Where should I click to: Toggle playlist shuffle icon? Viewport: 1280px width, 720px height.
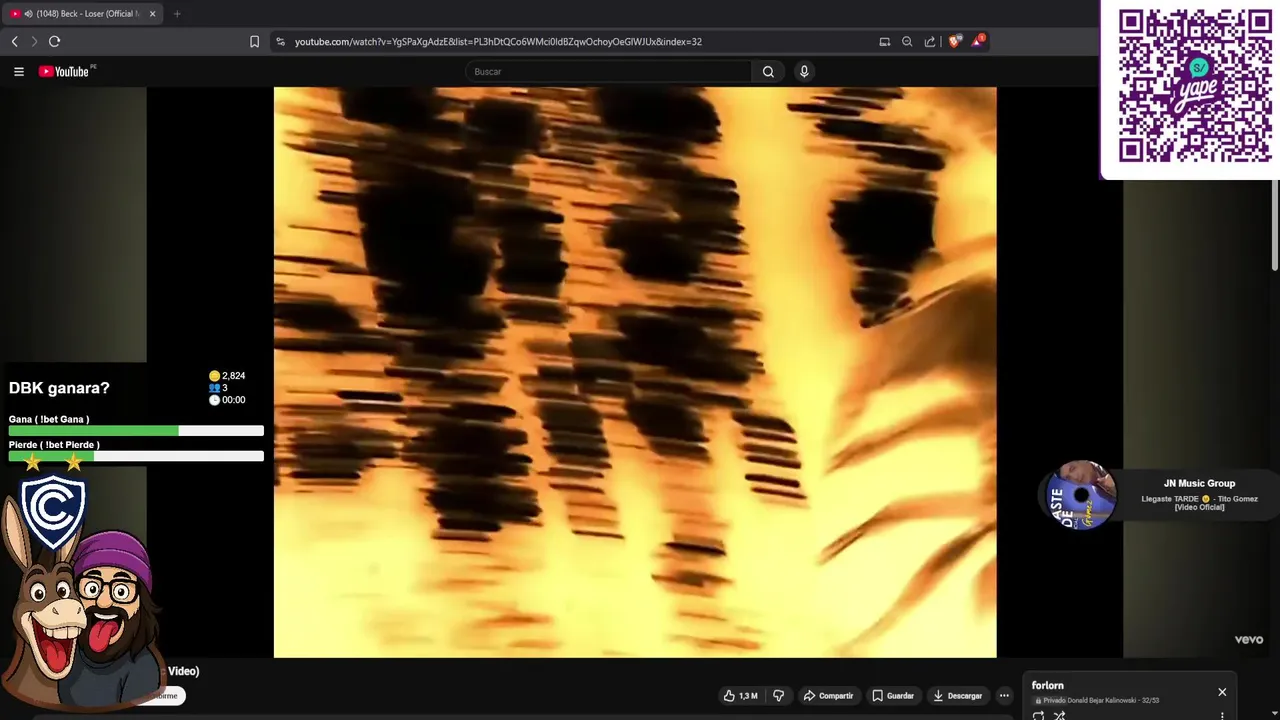[x=1060, y=716]
